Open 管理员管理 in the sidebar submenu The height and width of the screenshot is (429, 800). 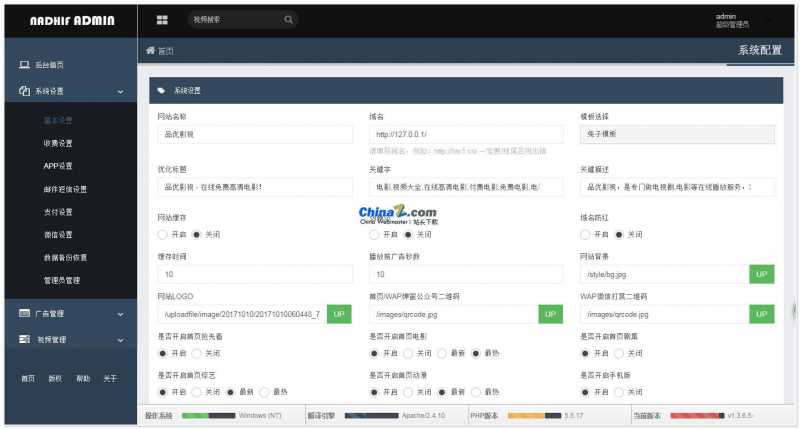61,280
